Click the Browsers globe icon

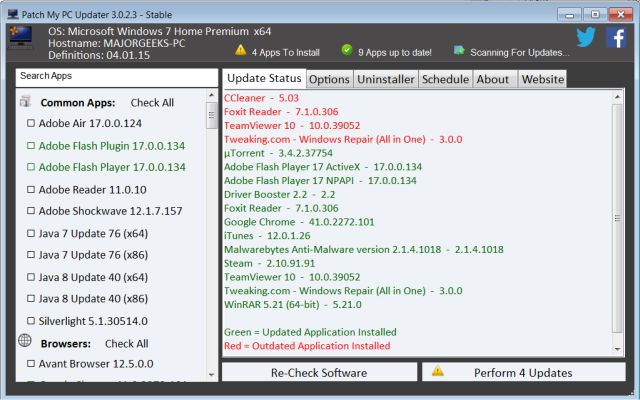pos(25,342)
